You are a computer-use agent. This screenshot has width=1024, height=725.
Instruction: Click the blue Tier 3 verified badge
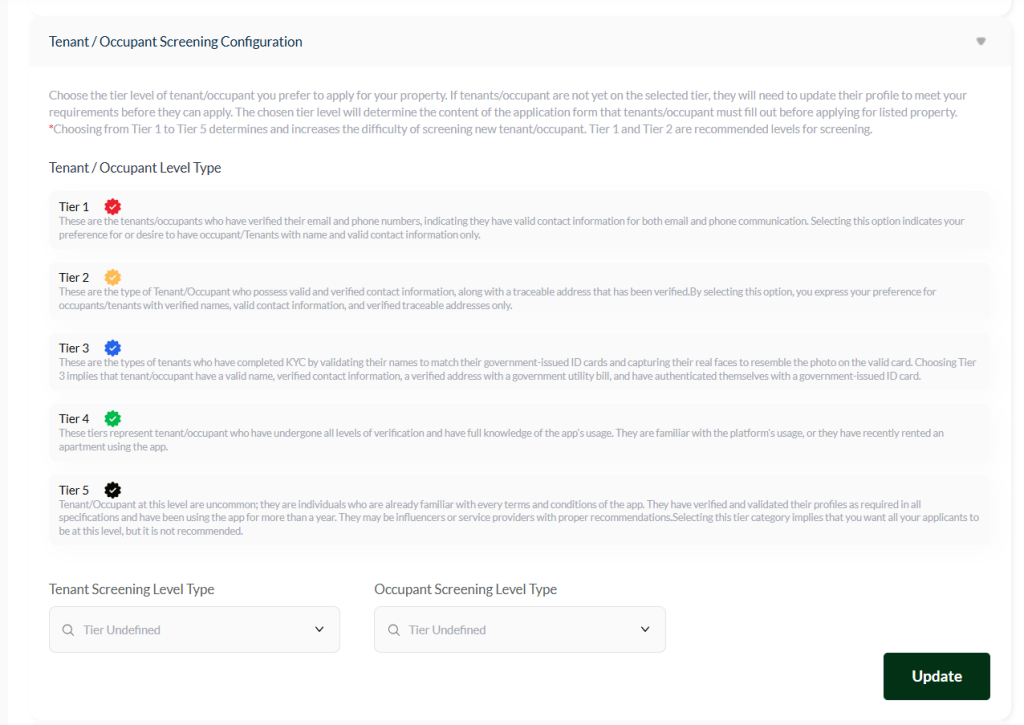pos(113,348)
